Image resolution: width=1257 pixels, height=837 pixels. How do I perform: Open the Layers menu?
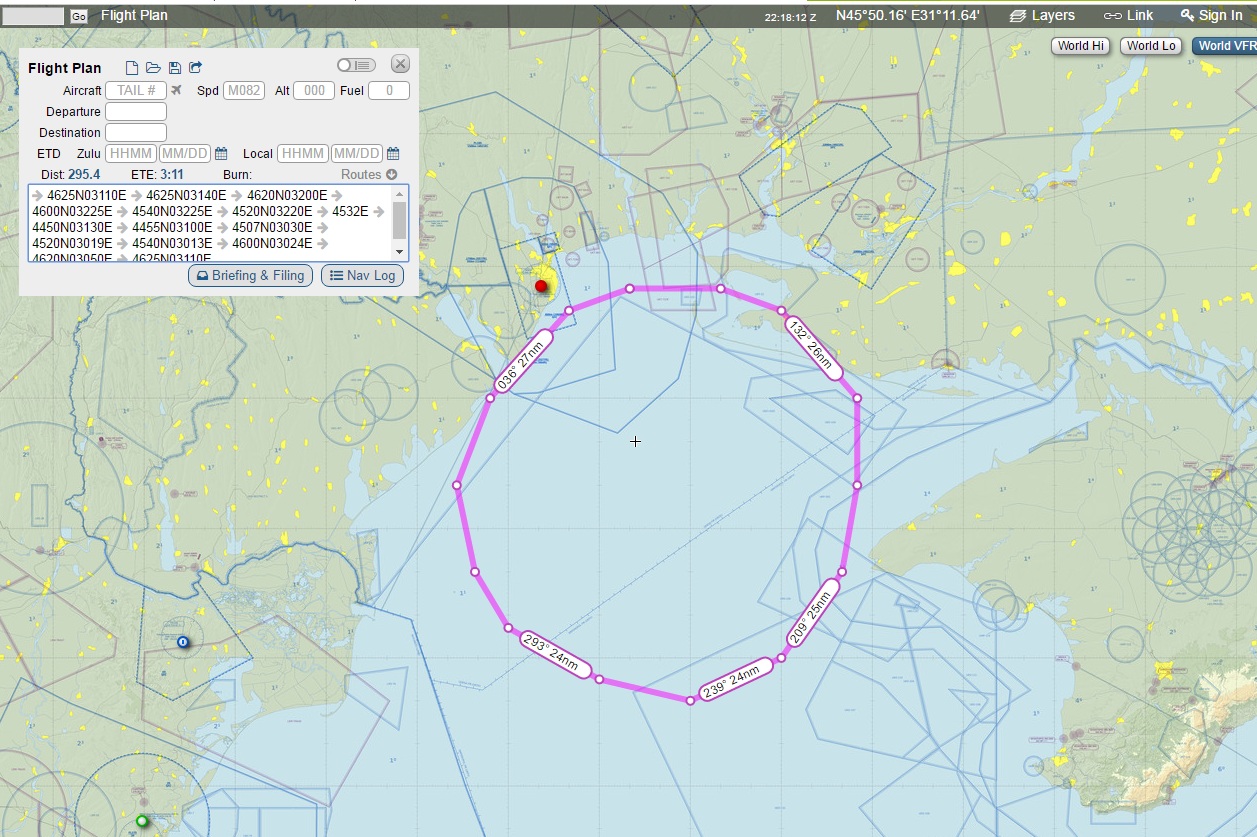pyautogui.click(x=1042, y=15)
